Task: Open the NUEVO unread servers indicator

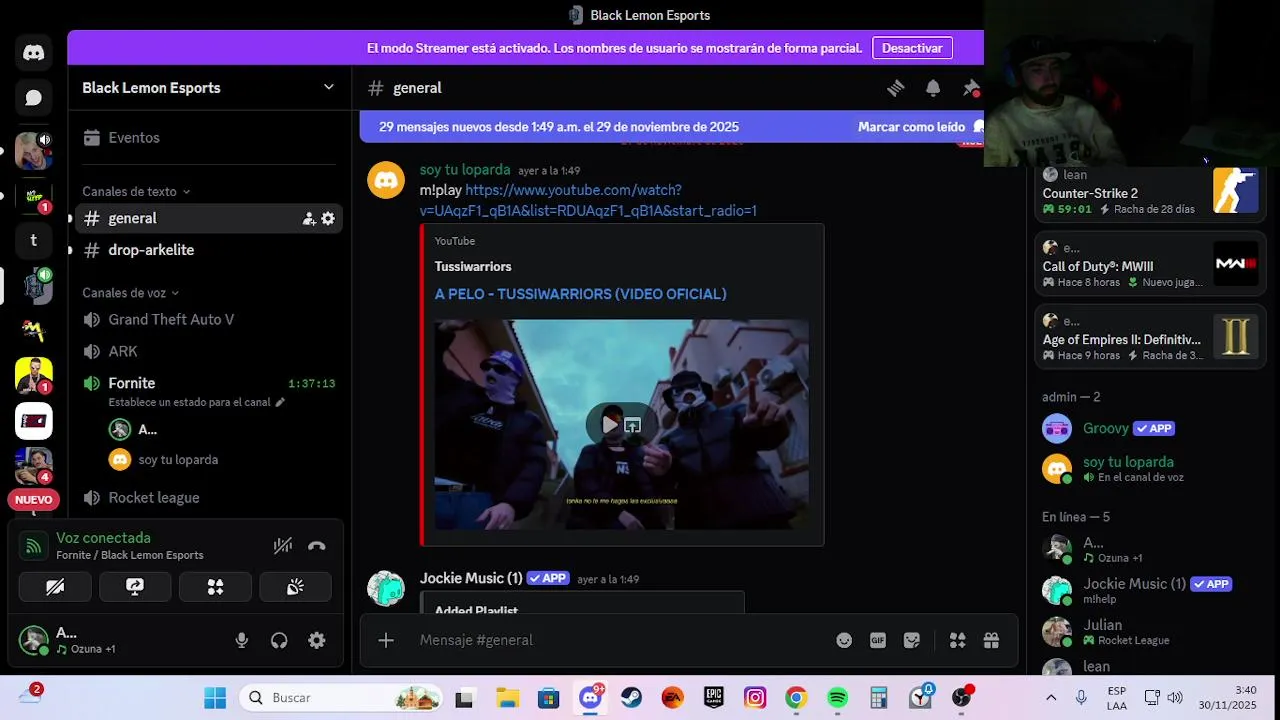Action: pyautogui.click(x=33, y=500)
